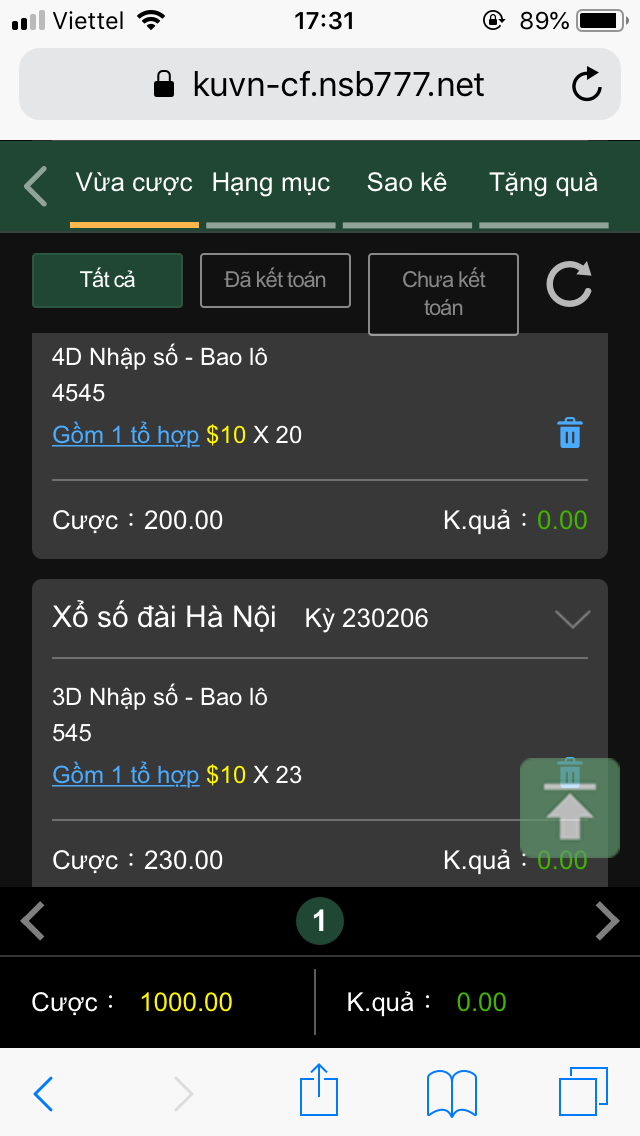Show Safari open tabs
Viewport: 640px width, 1136px height.
tap(582, 1092)
